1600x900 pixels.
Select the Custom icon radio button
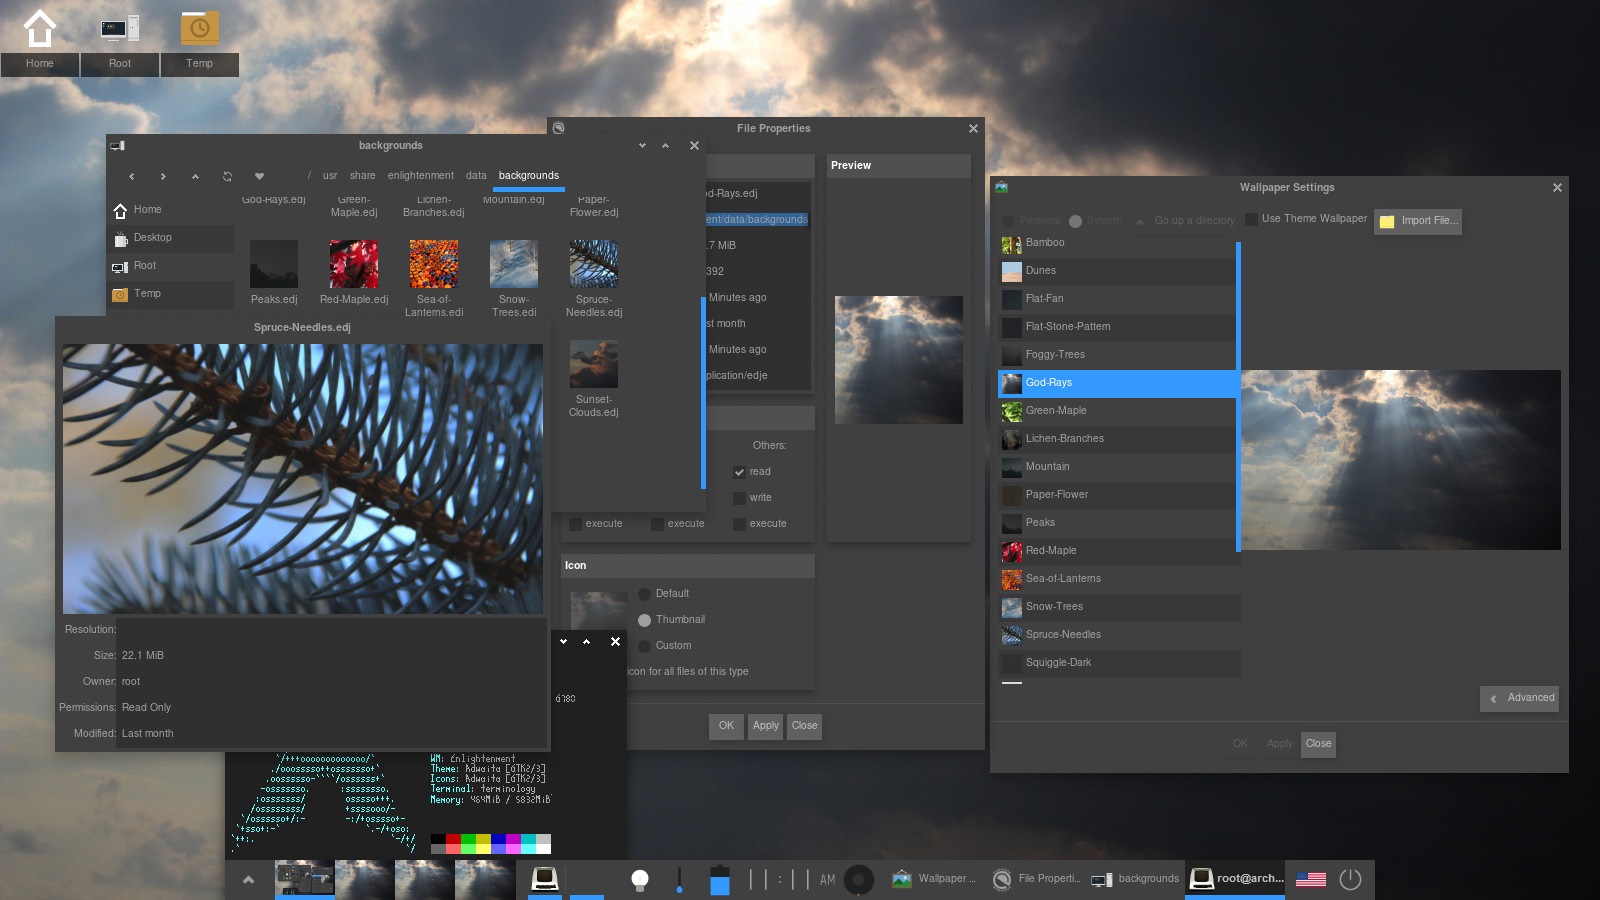point(645,646)
